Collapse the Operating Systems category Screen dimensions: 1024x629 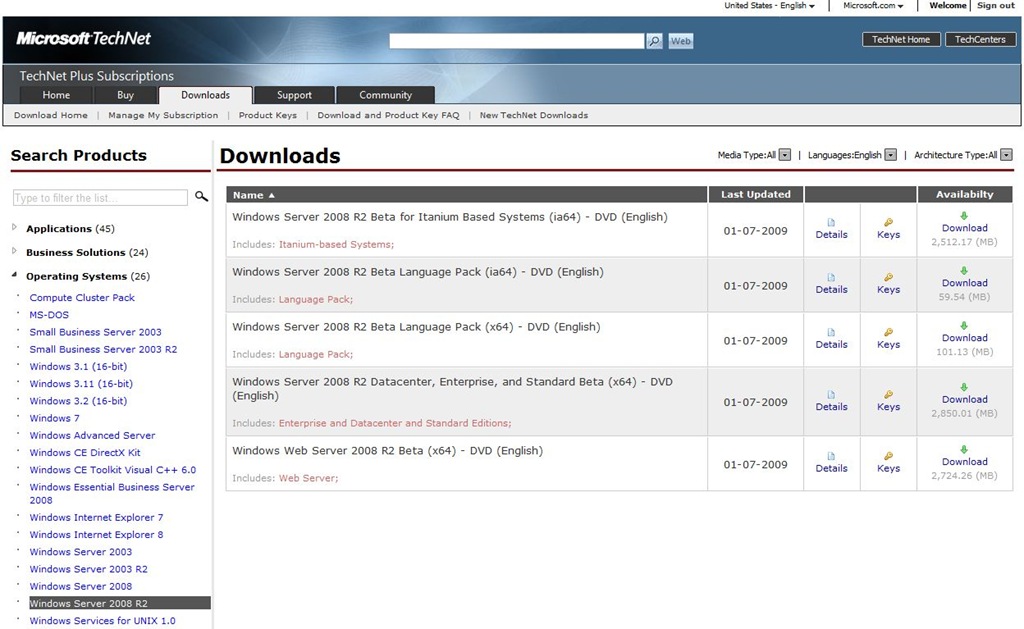point(14,275)
